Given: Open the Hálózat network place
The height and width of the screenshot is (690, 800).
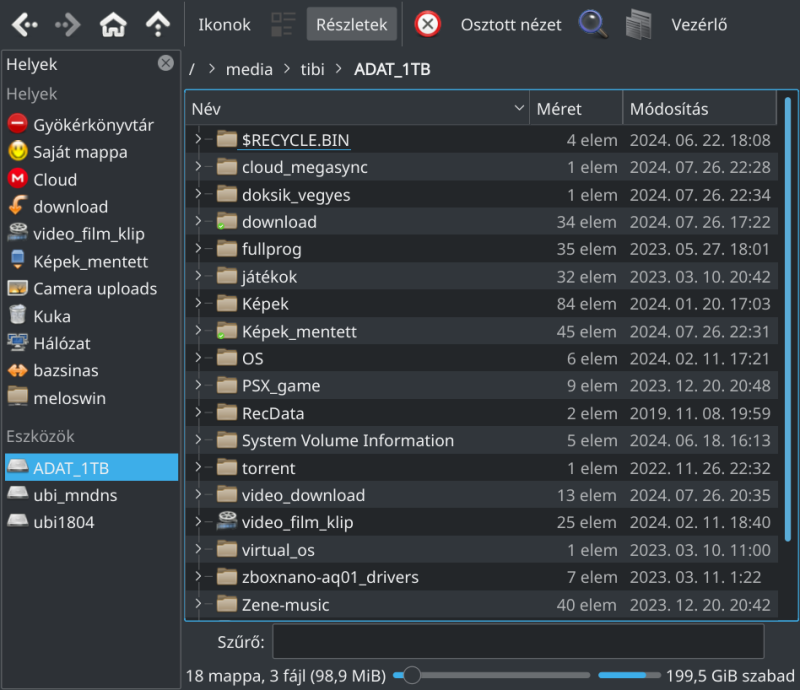Looking at the screenshot, I should click(92, 343).
